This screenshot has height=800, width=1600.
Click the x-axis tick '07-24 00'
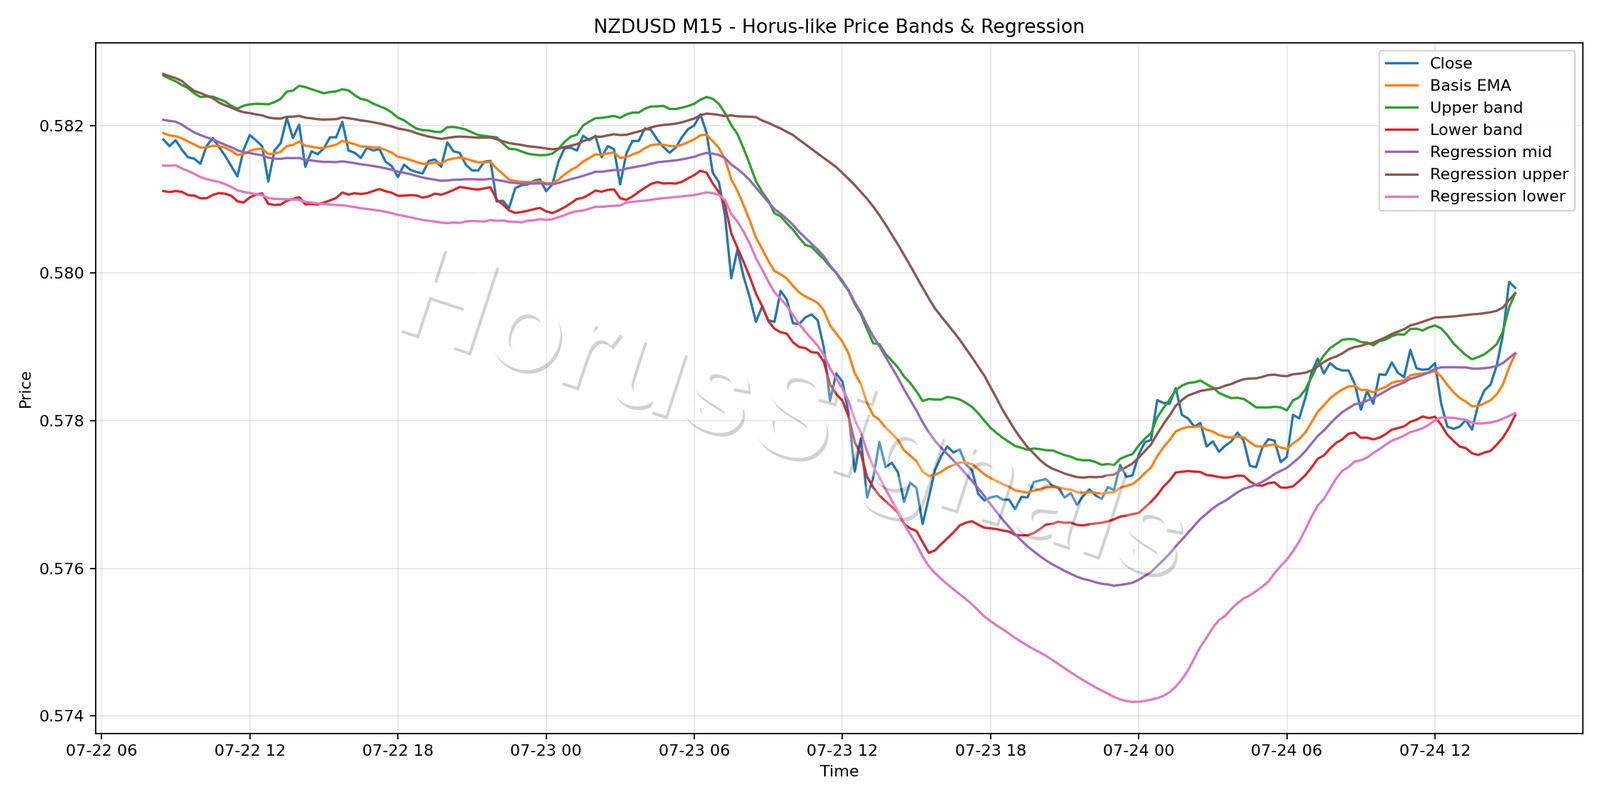pyautogui.click(x=1138, y=750)
